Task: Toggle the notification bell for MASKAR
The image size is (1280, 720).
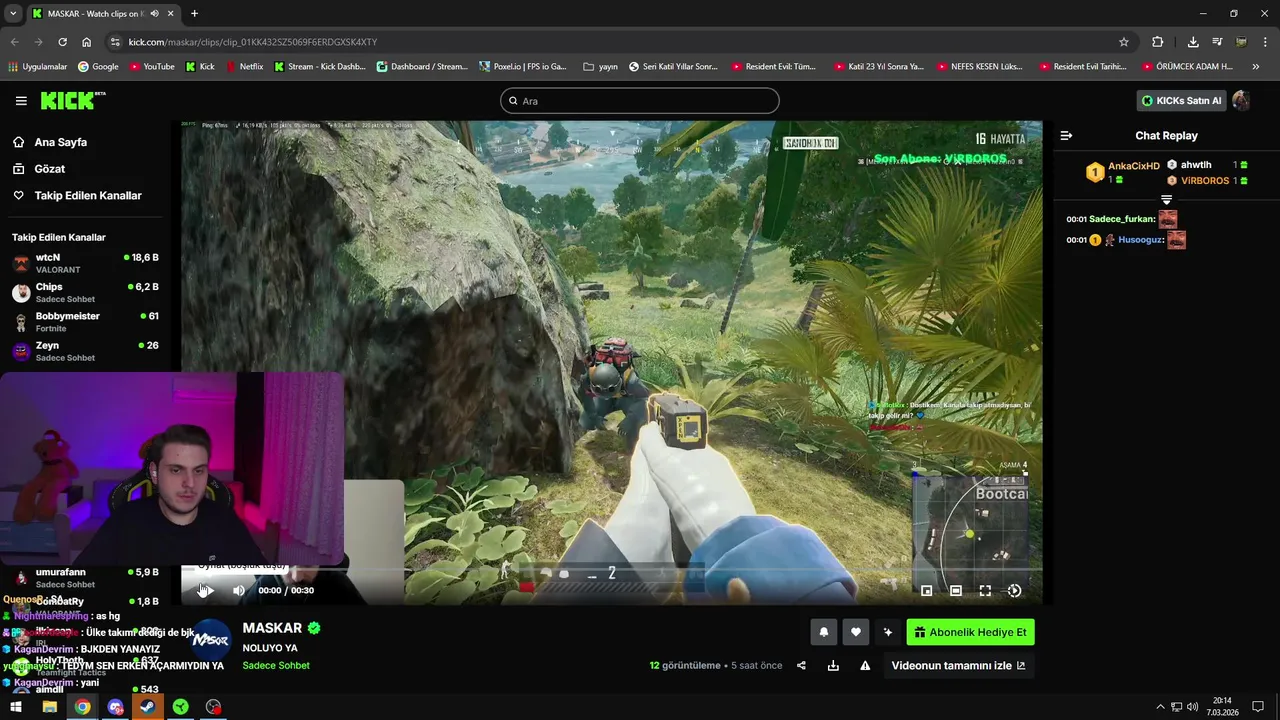Action: tap(824, 632)
